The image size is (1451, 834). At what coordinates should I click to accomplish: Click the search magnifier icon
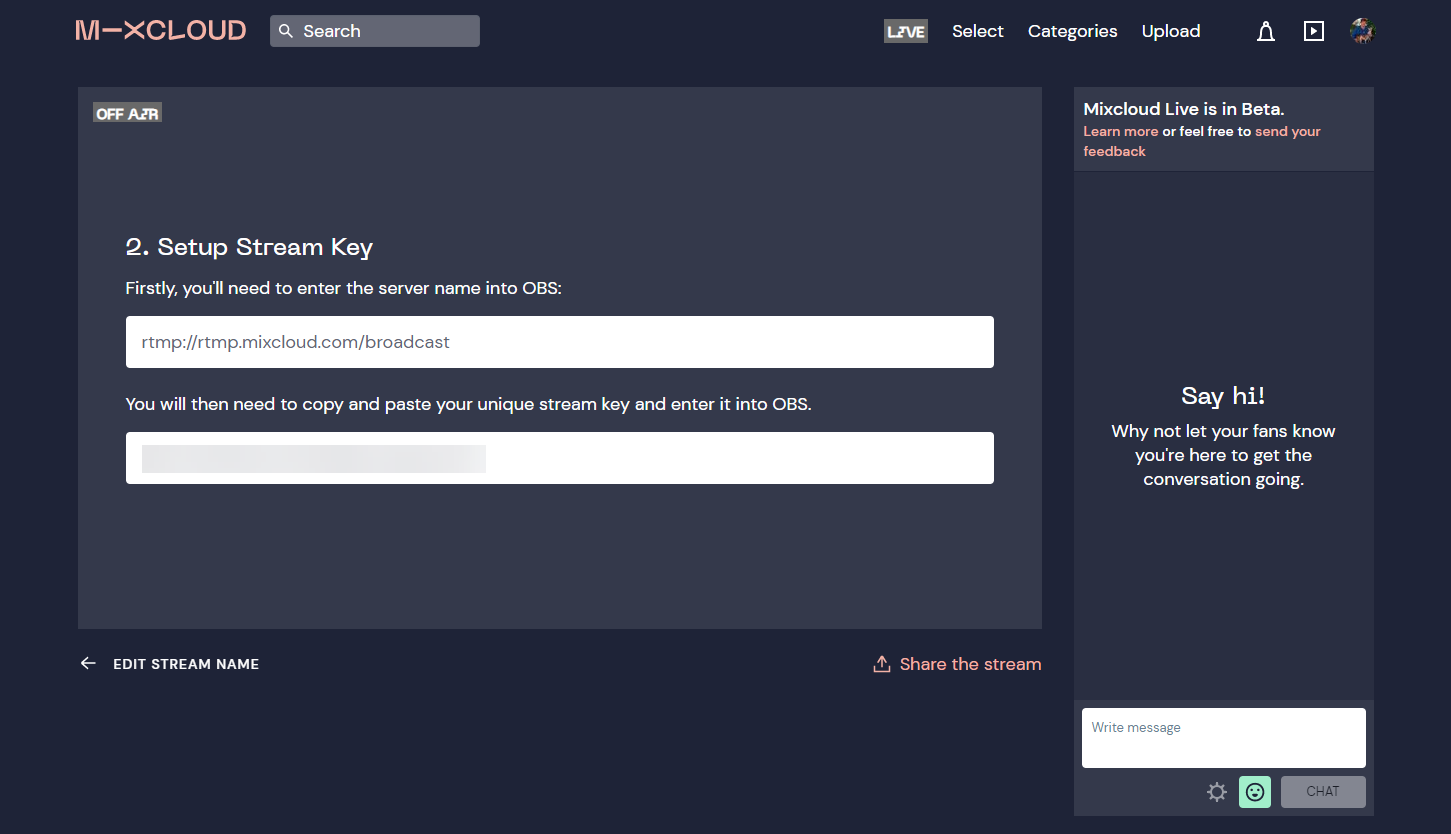pos(286,31)
